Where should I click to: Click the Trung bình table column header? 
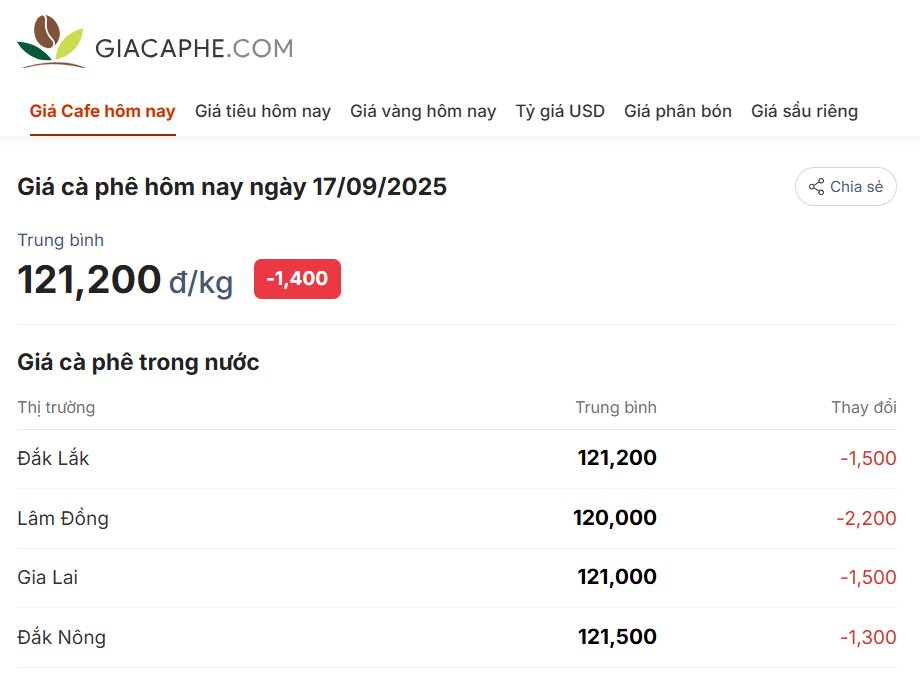[x=616, y=407]
